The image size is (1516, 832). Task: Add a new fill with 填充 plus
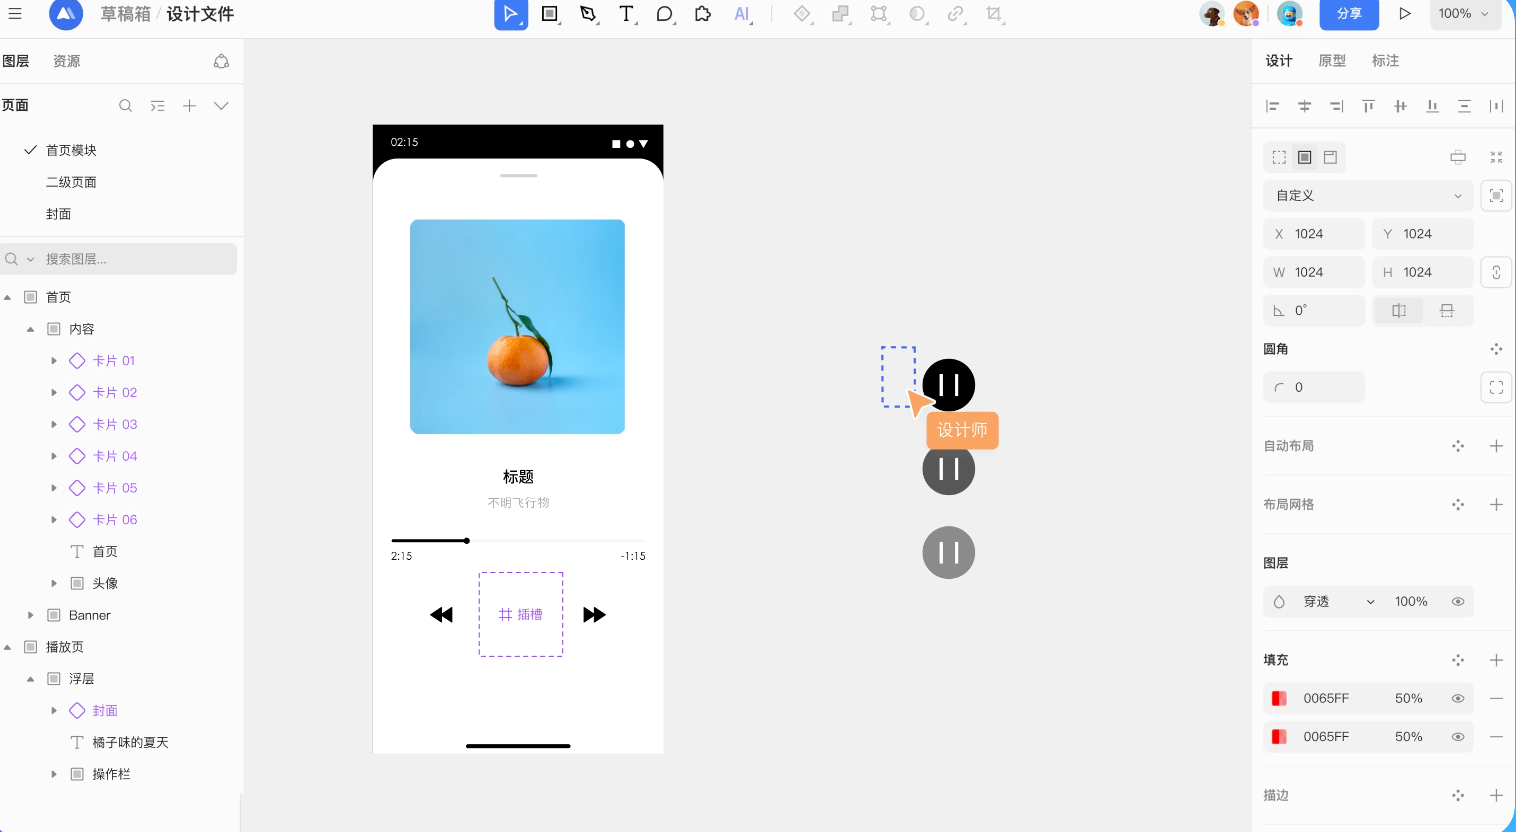click(x=1497, y=660)
